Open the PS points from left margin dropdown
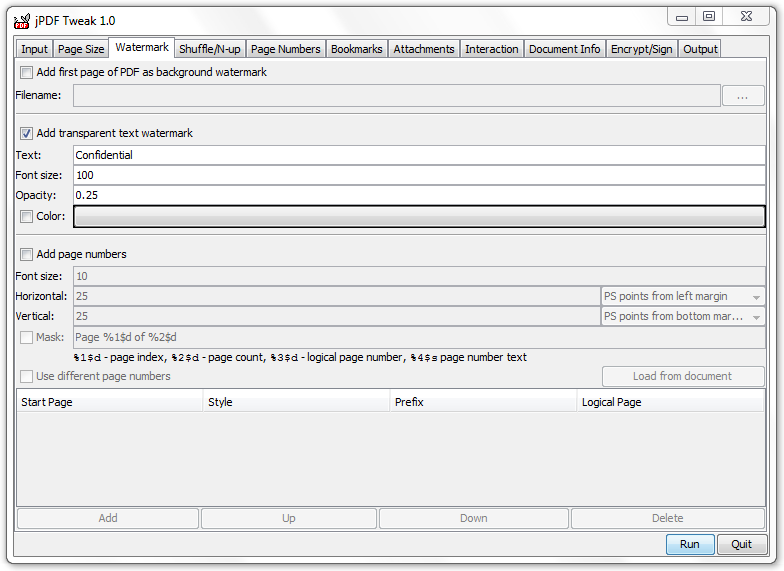This screenshot has height=571, width=784. point(683,296)
